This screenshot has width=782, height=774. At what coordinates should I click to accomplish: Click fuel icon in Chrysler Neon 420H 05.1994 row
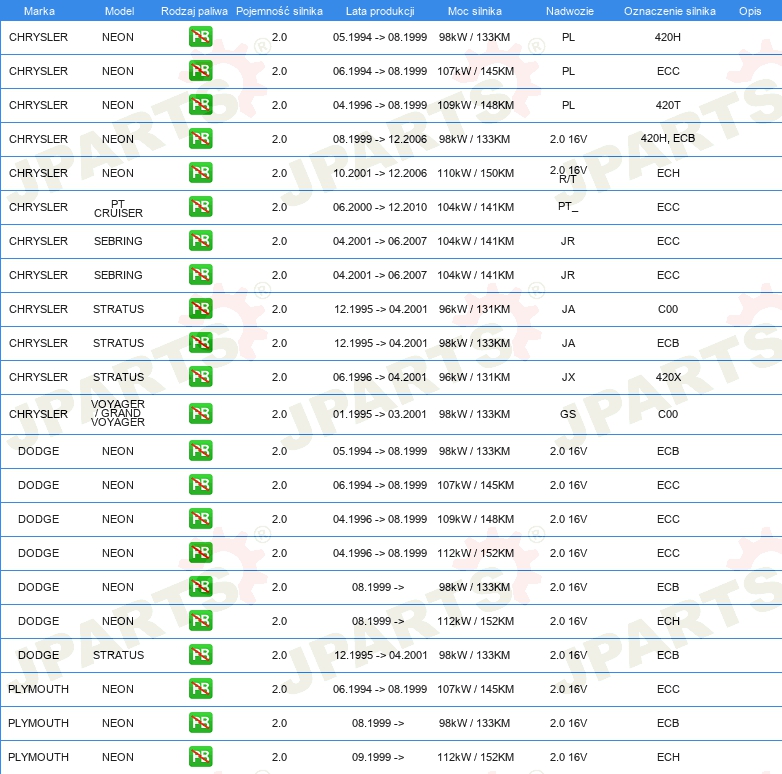point(200,37)
